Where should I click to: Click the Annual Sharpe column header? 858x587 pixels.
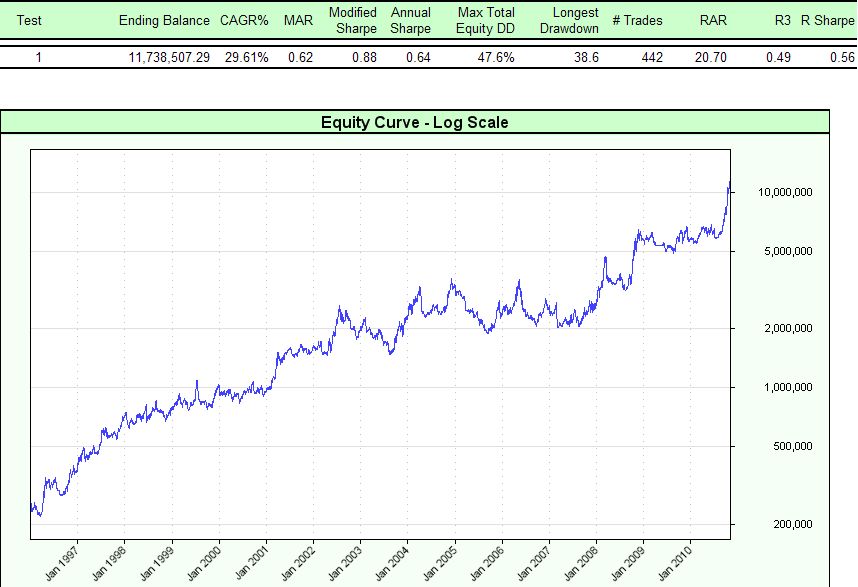click(x=410, y=20)
